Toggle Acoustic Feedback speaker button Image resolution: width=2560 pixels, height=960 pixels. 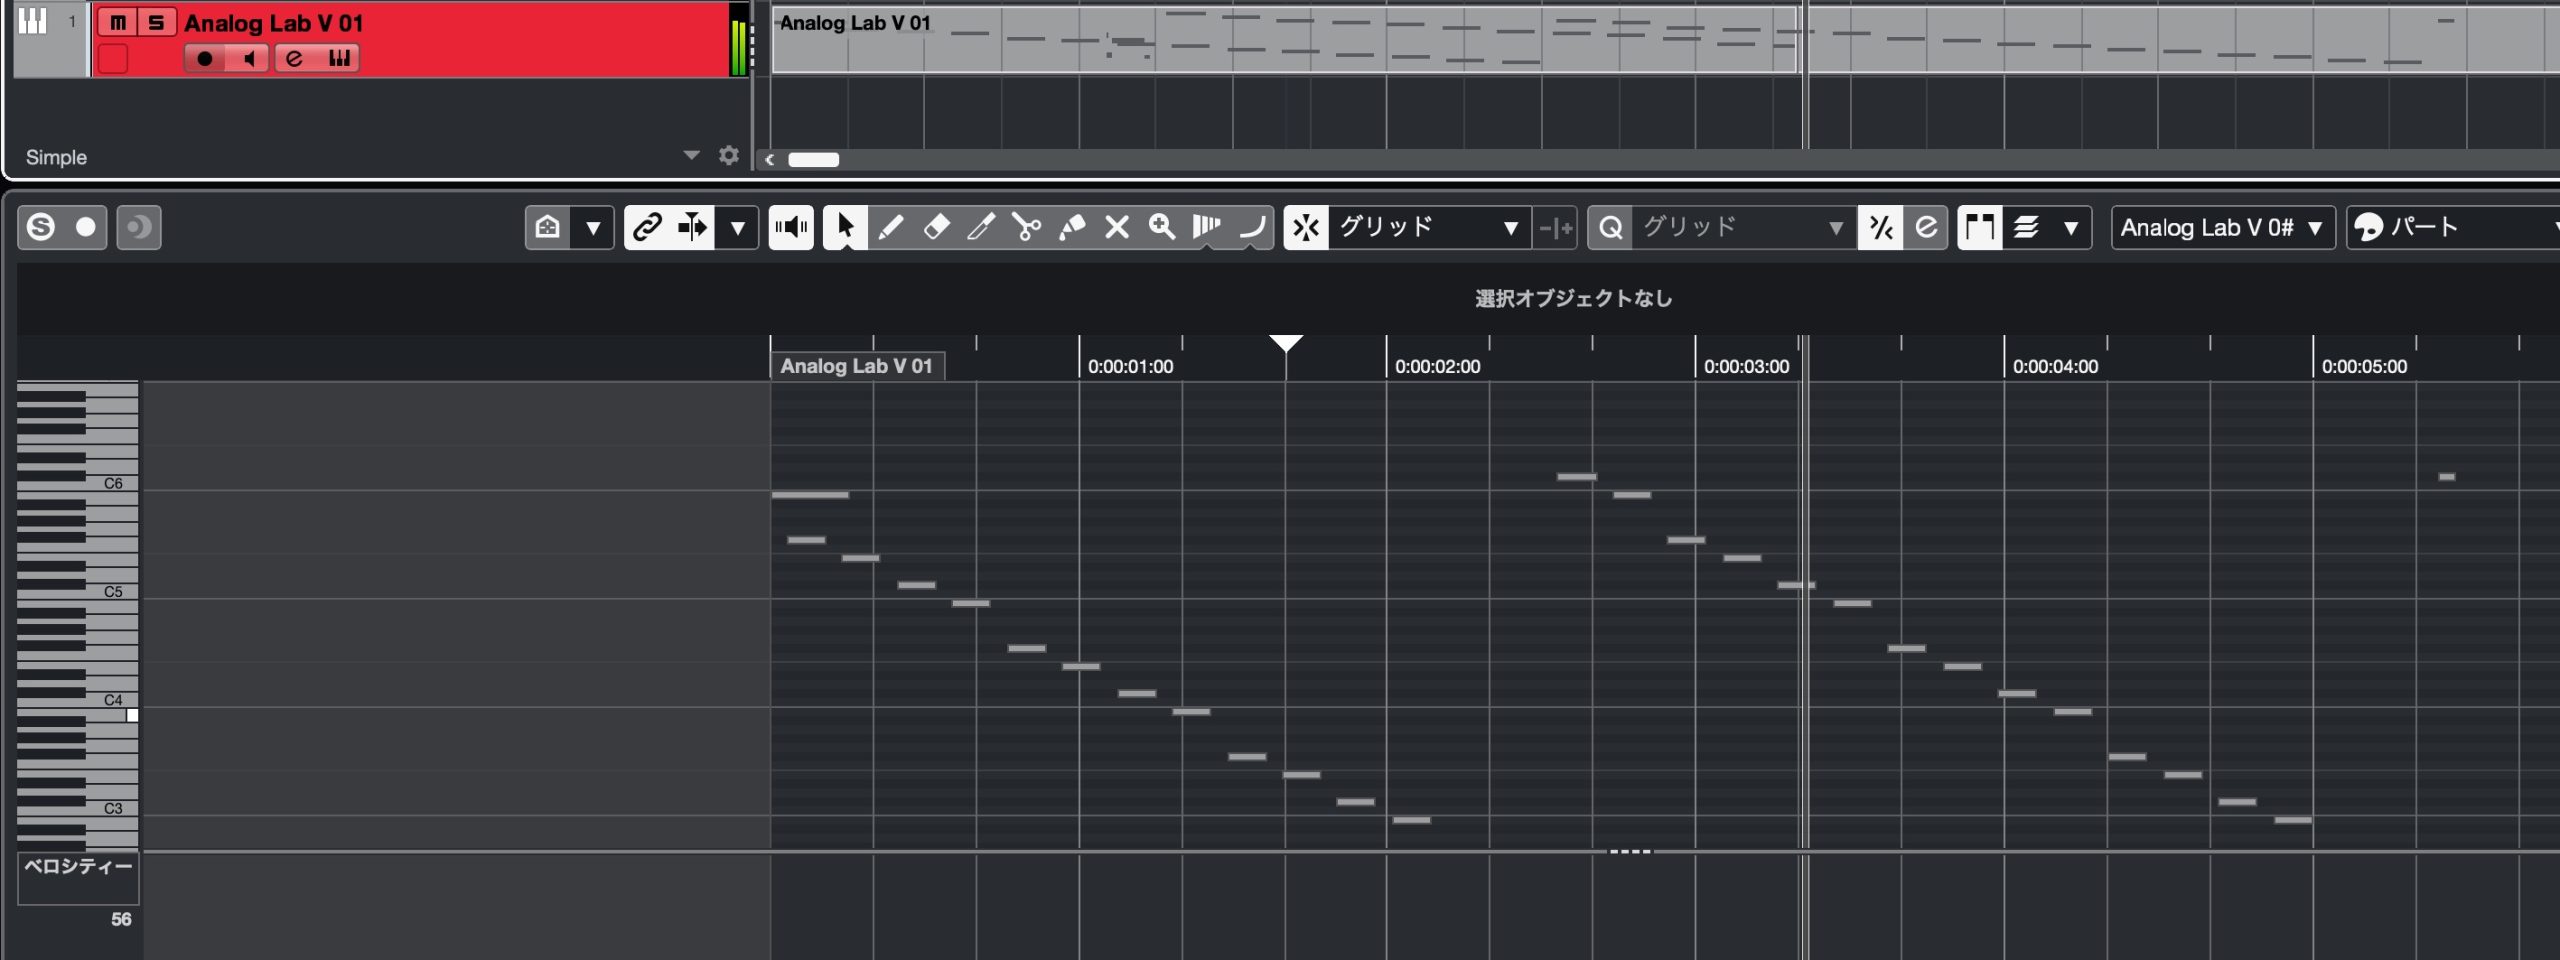(791, 227)
